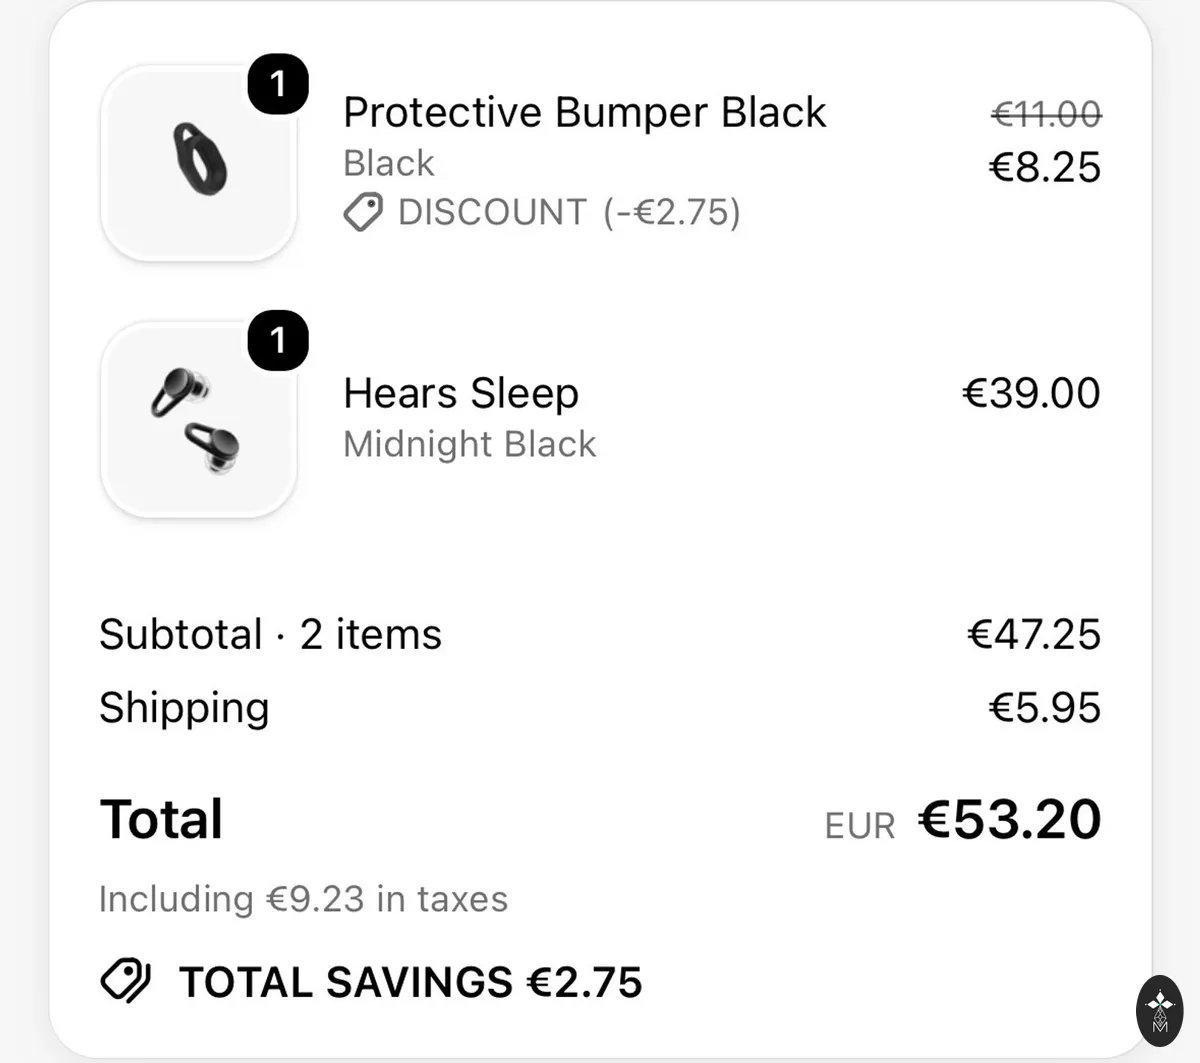Select the Protective Bumper Black title
This screenshot has width=1200, height=1063.
tap(585, 112)
